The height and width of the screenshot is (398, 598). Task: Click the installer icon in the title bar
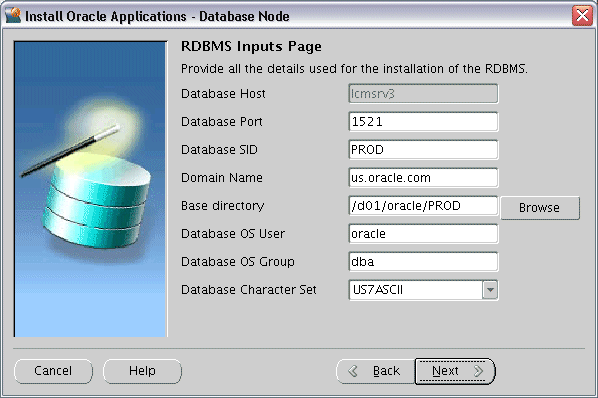[x=13, y=16]
